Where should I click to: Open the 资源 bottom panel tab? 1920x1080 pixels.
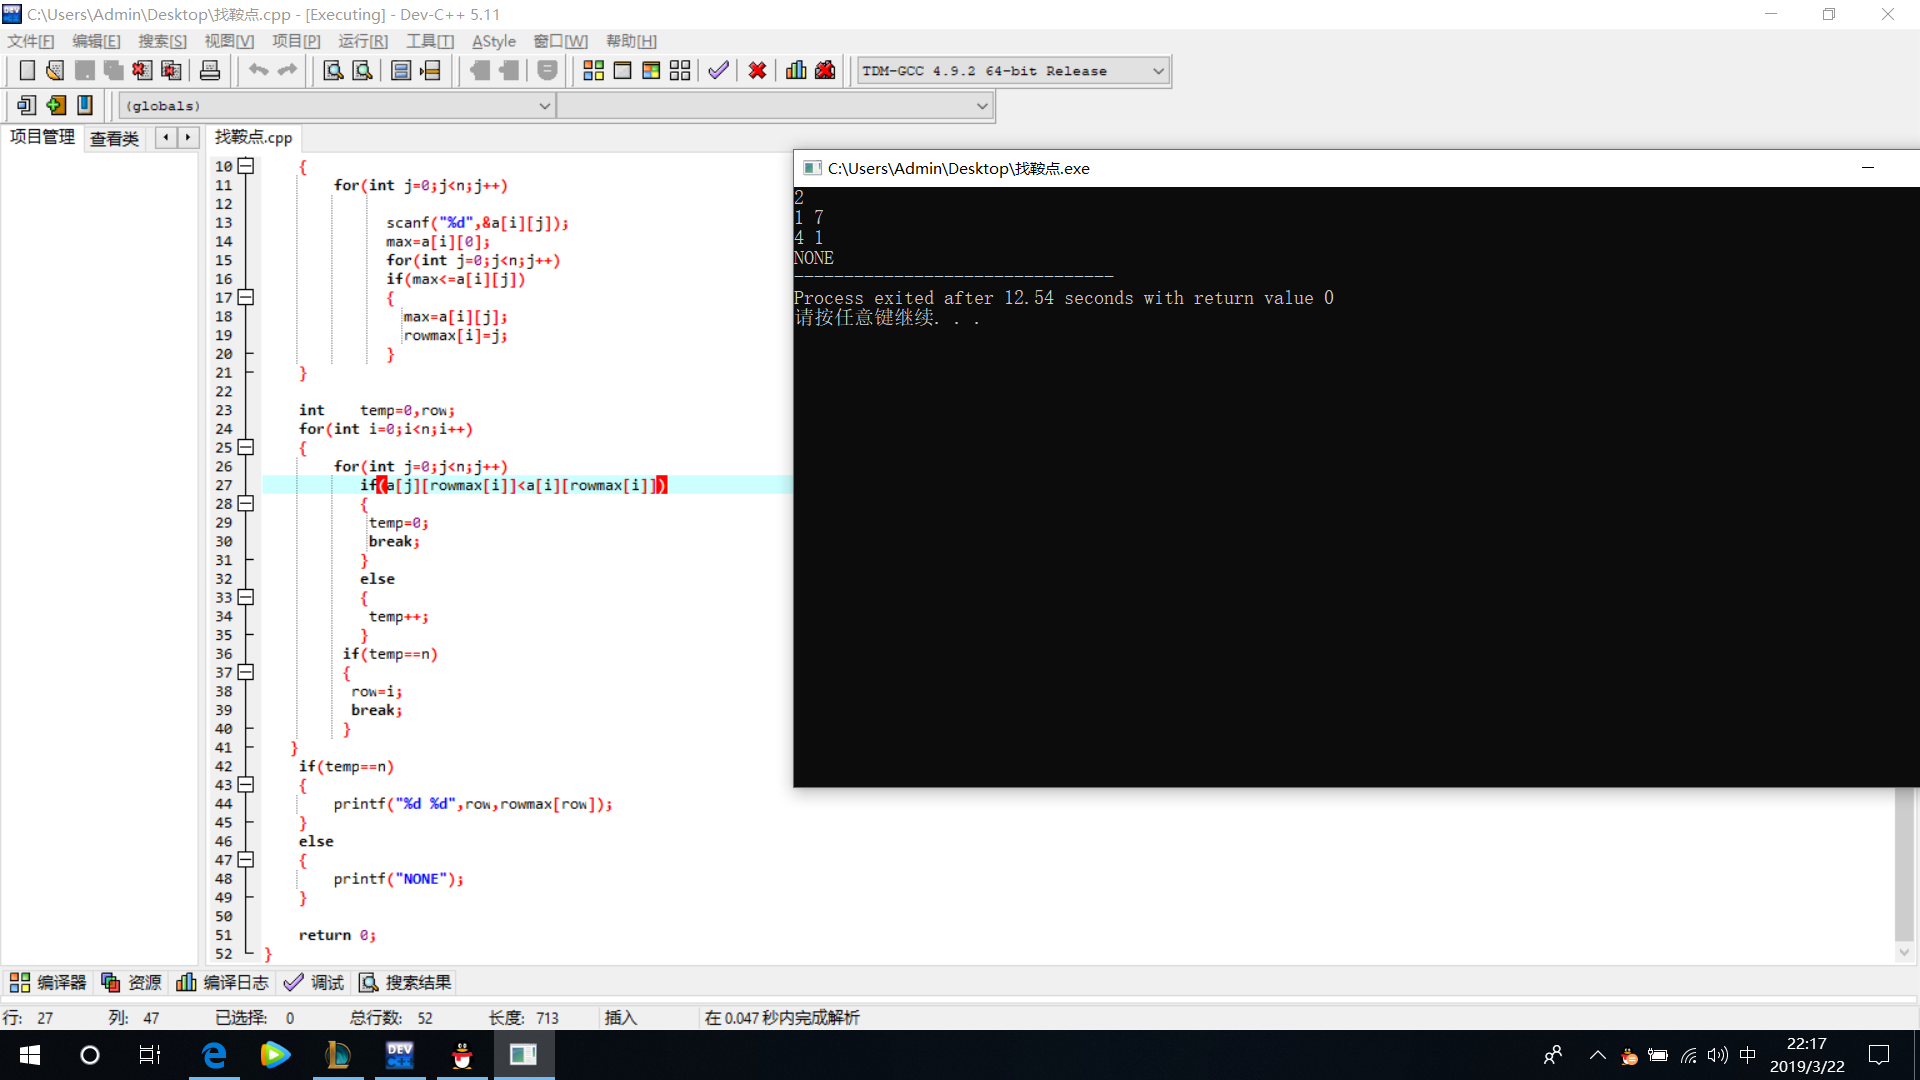coord(132,983)
